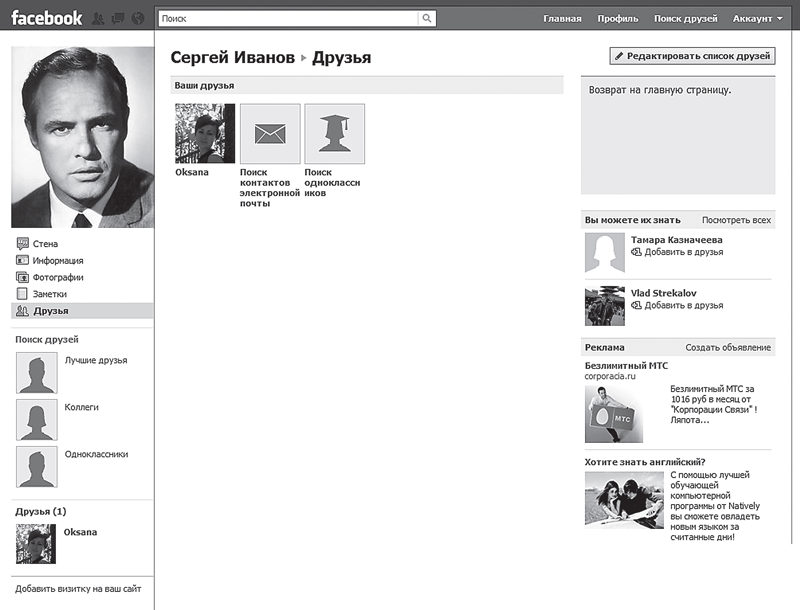The height and width of the screenshot is (610, 800).
Task: Click in the Поиск search field
Action: [288, 18]
